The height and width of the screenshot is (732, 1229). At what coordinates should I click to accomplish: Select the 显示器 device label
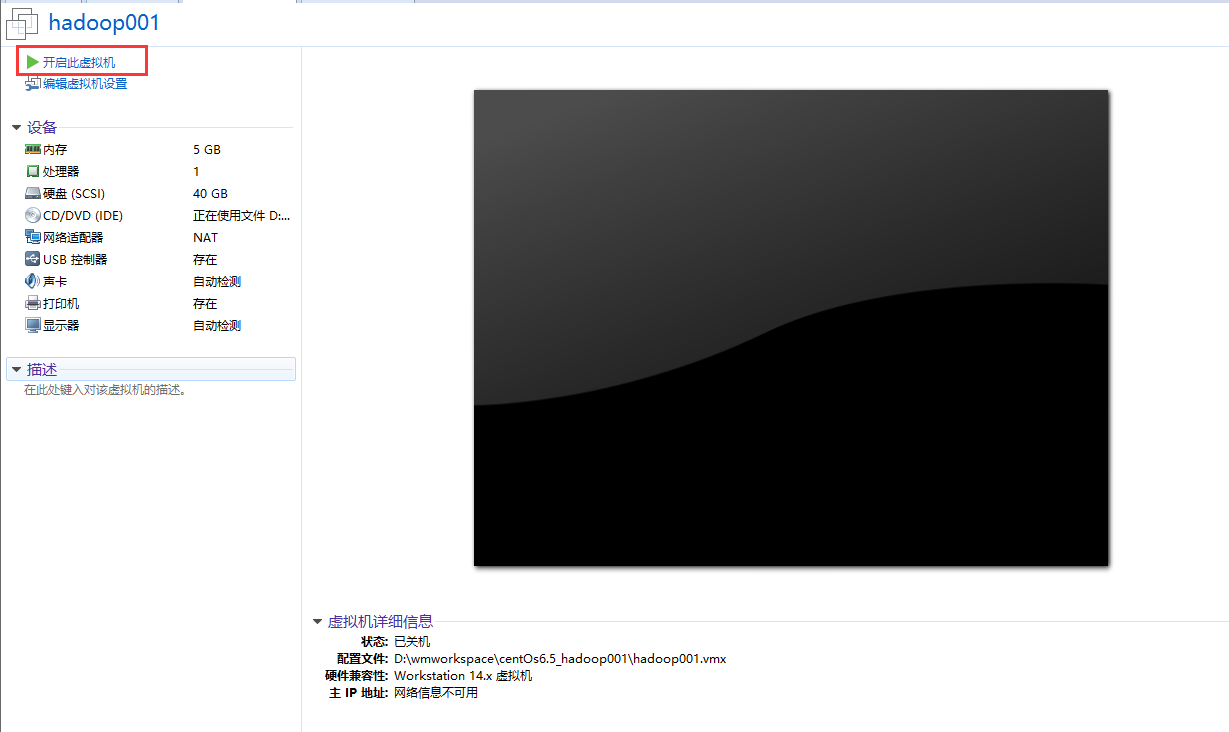pos(61,325)
